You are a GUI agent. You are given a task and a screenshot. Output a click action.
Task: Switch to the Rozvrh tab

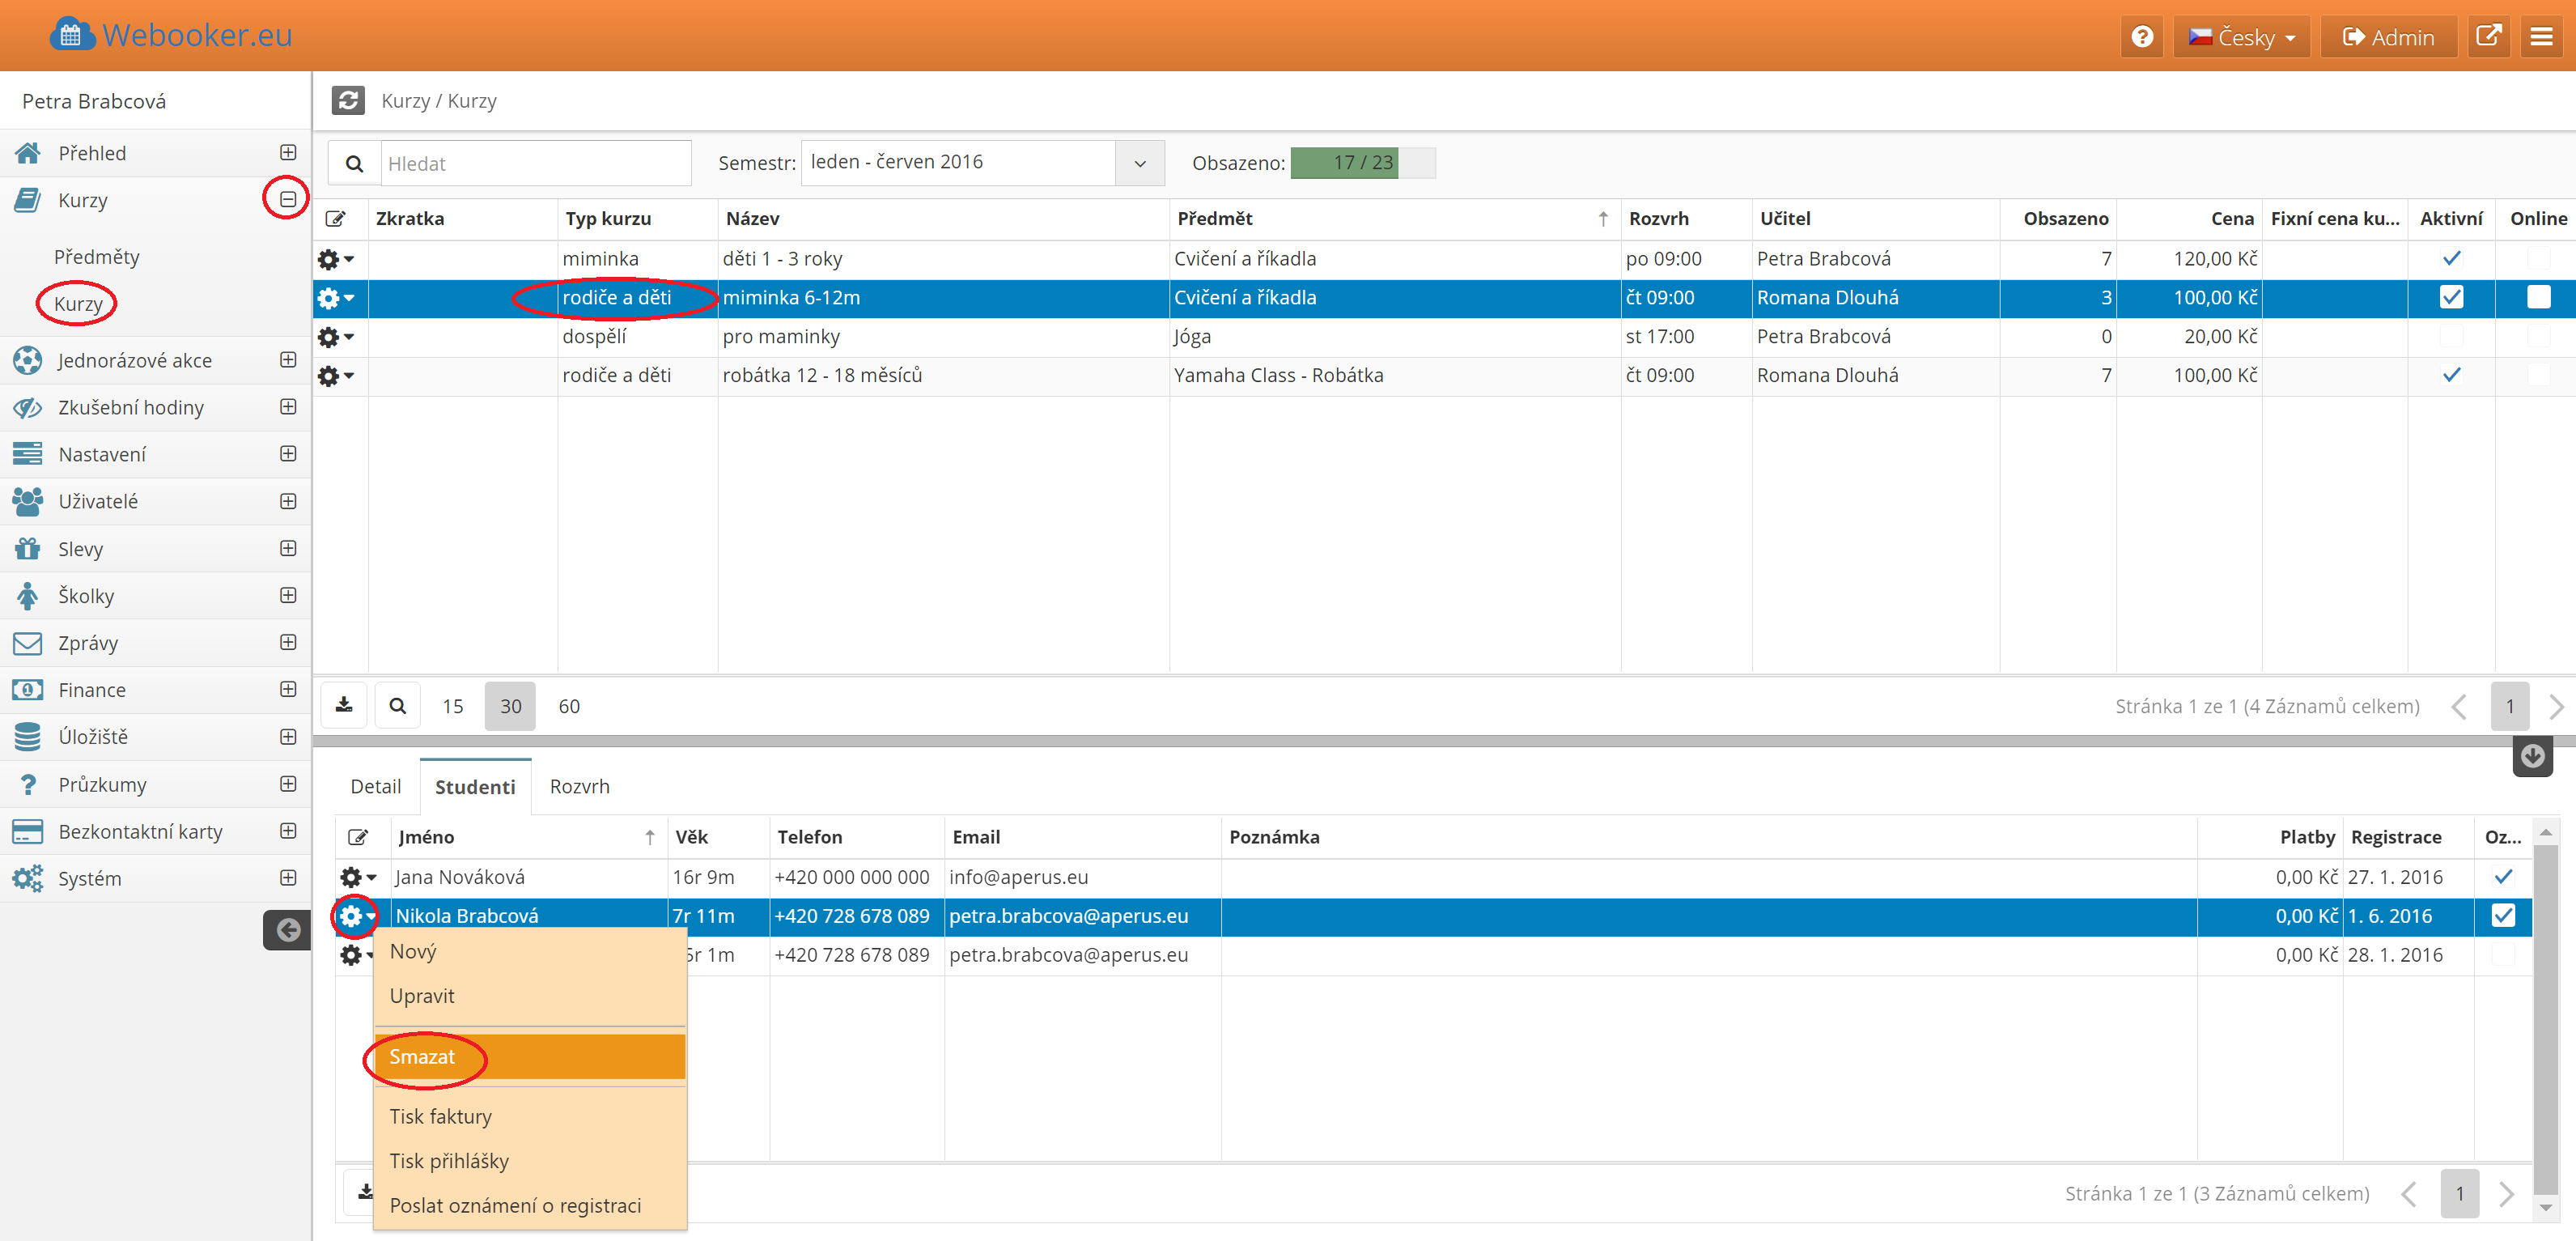point(579,786)
